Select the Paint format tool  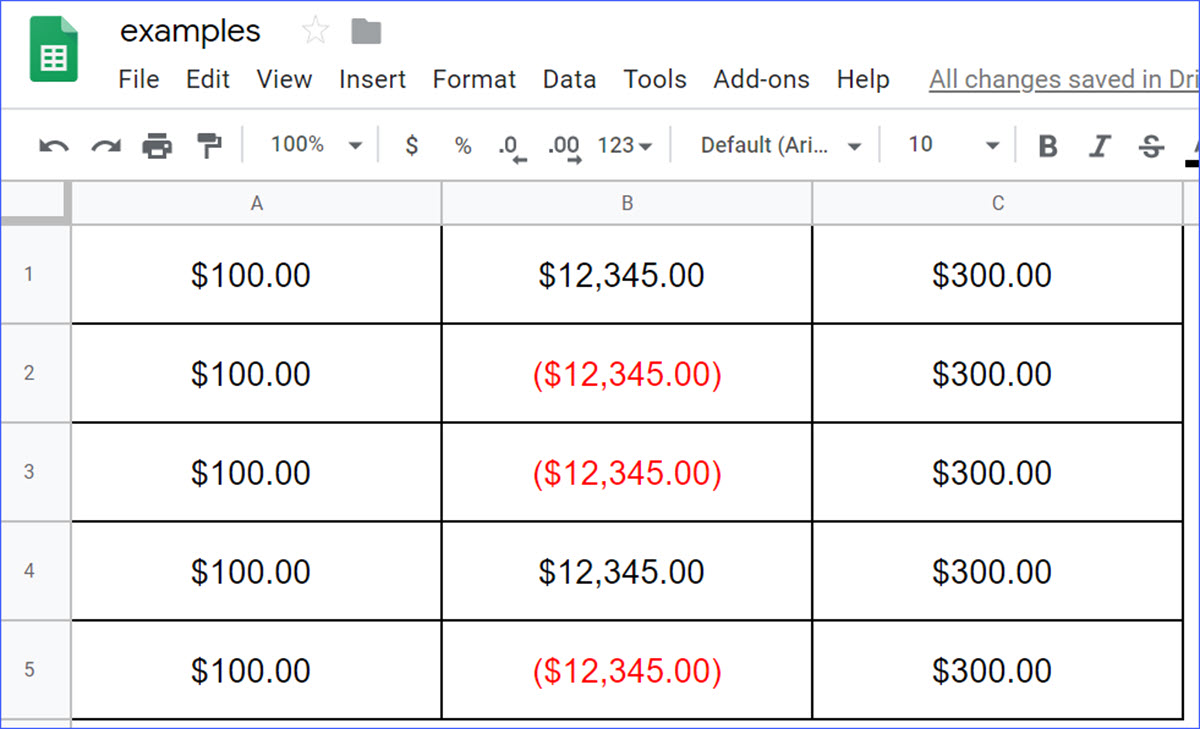click(x=210, y=144)
